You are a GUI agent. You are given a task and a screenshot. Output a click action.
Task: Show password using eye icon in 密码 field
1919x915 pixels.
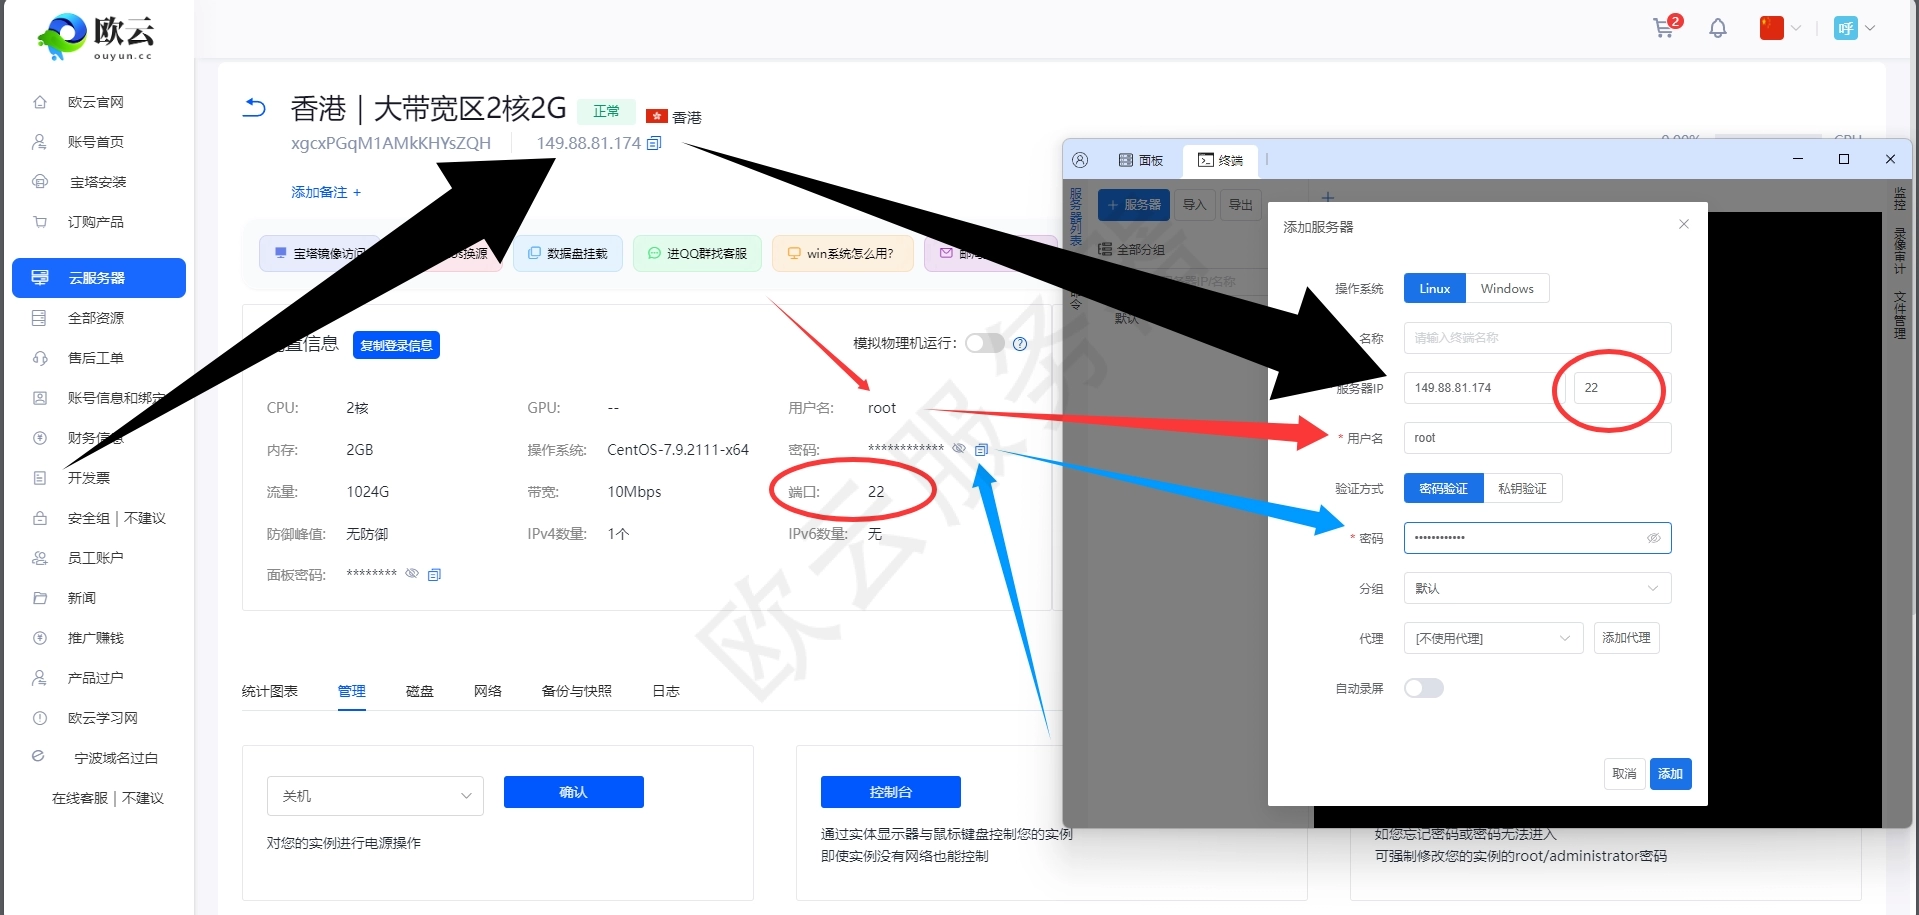pos(1655,538)
